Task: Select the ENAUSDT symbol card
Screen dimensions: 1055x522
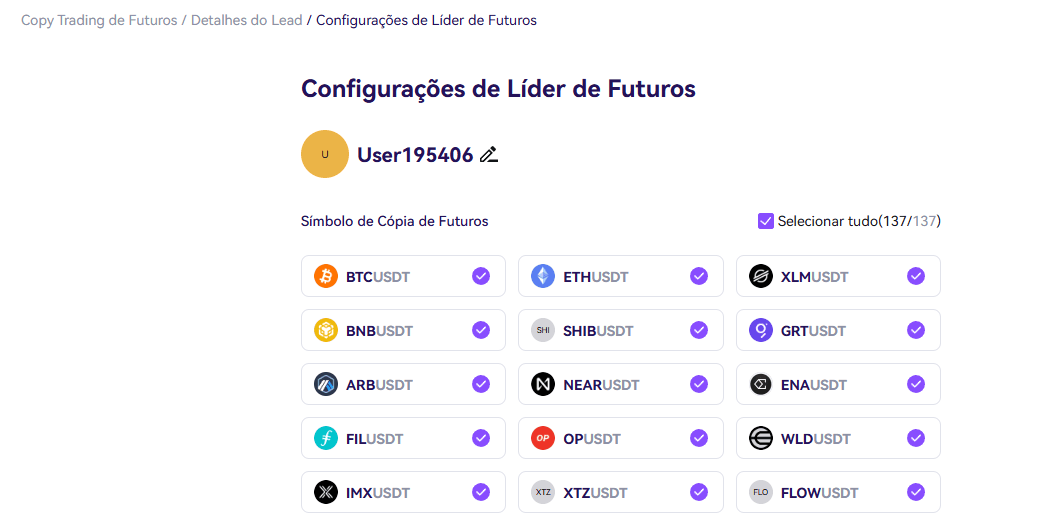Action: (838, 384)
